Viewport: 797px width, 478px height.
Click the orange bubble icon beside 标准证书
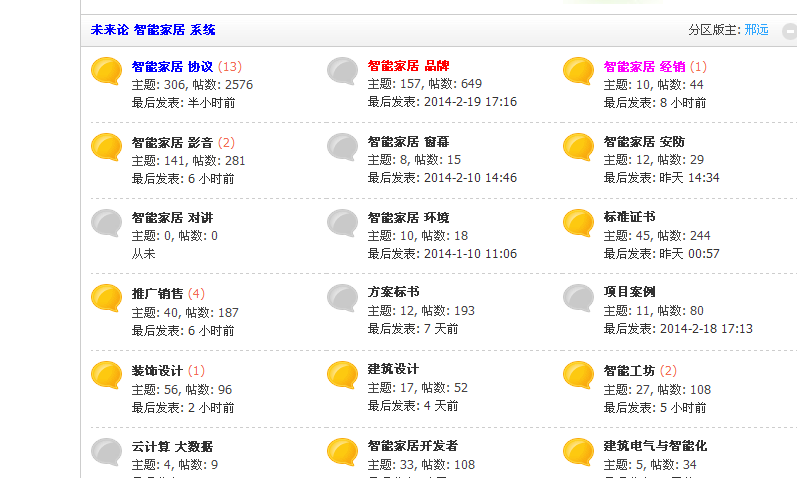click(x=579, y=222)
